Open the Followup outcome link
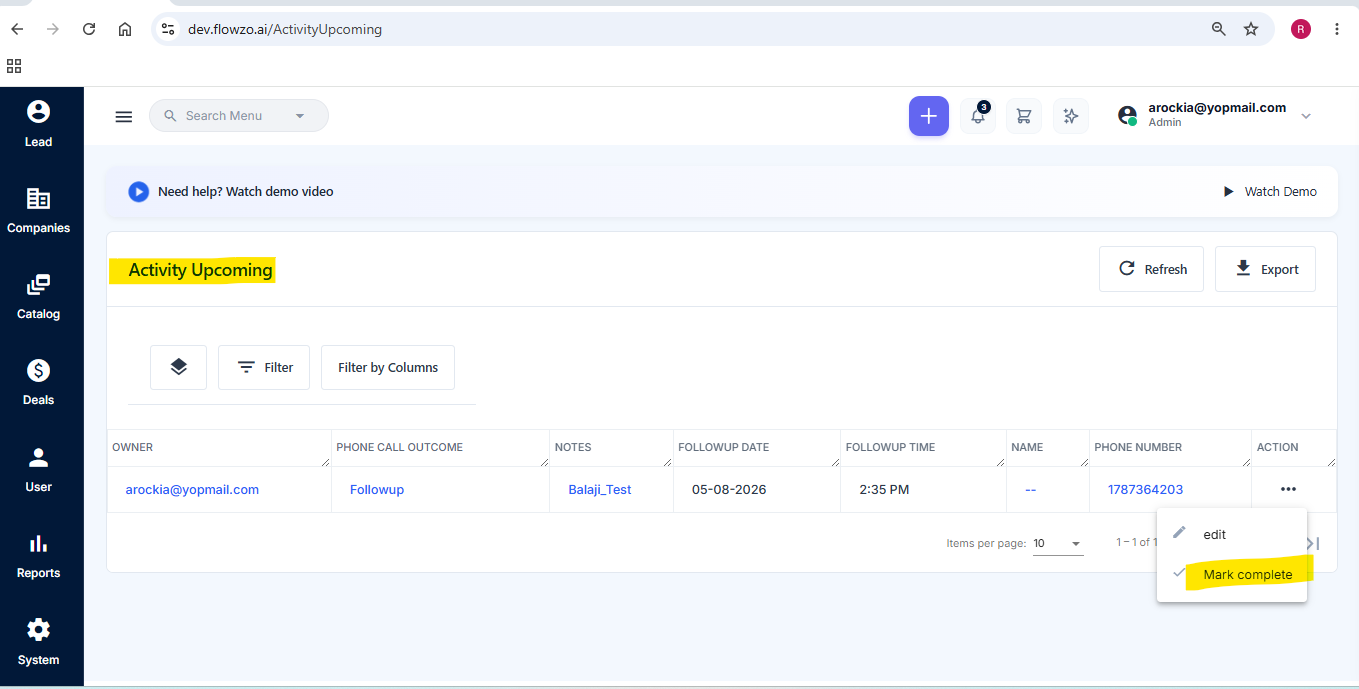Viewport: 1359px width, 689px height. (x=377, y=489)
